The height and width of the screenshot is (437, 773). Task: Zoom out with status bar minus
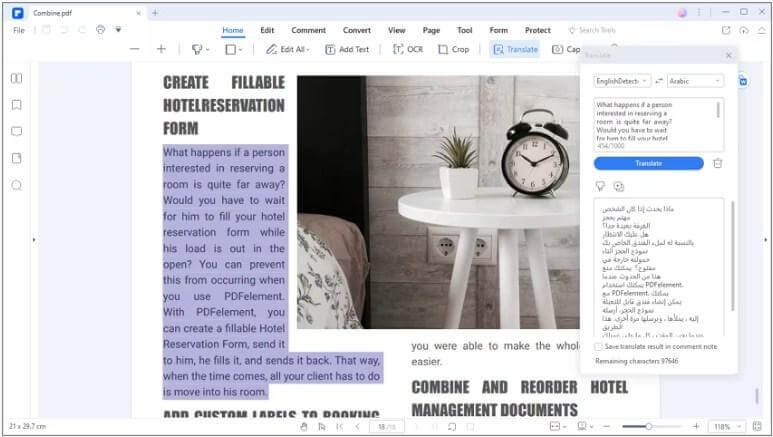[607, 427]
